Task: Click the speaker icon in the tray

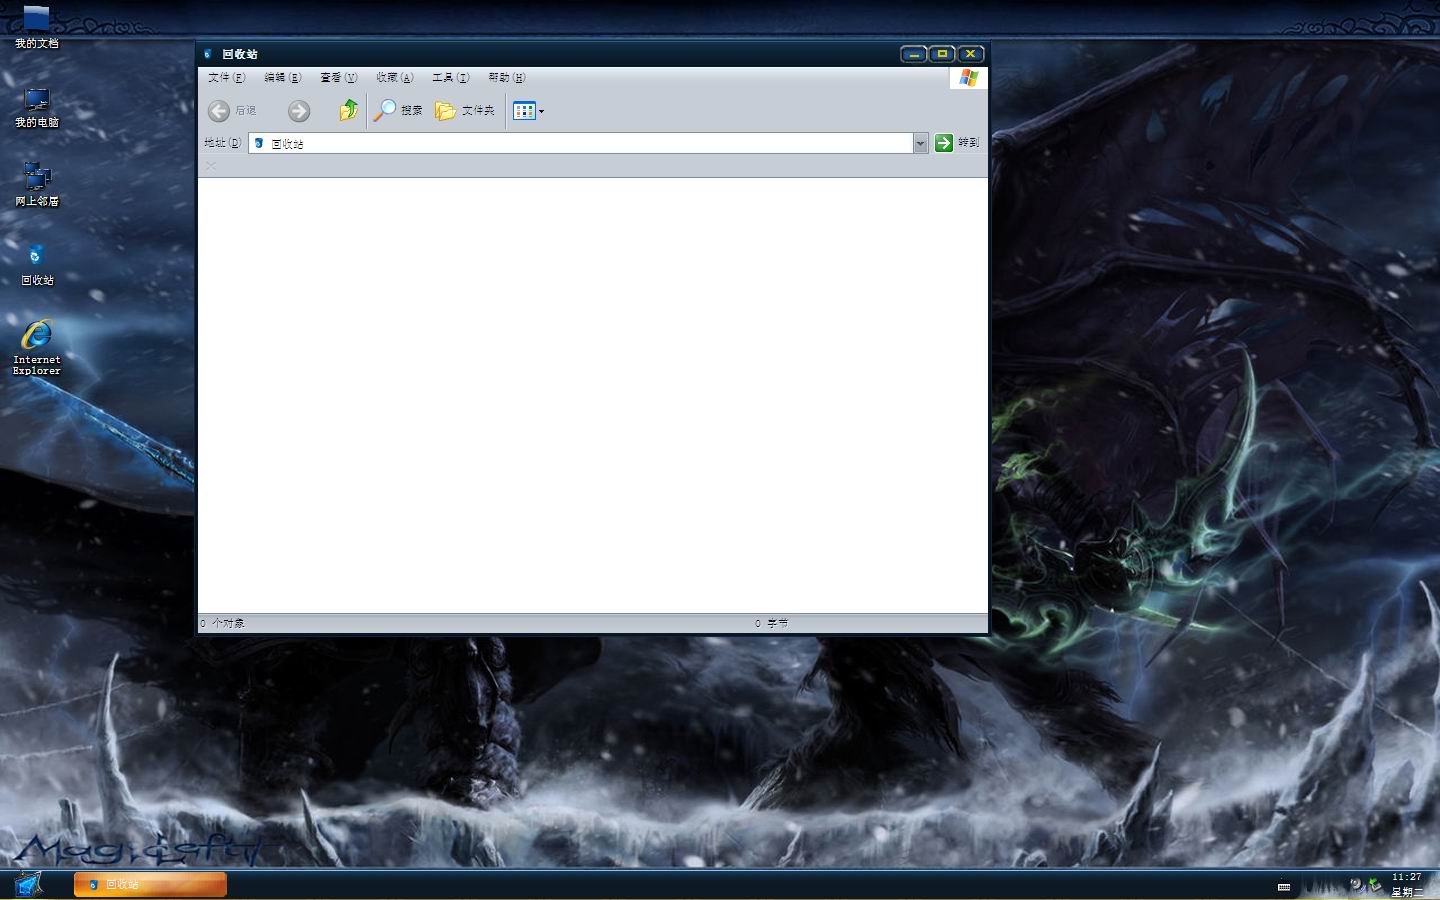Action: [x=1357, y=884]
